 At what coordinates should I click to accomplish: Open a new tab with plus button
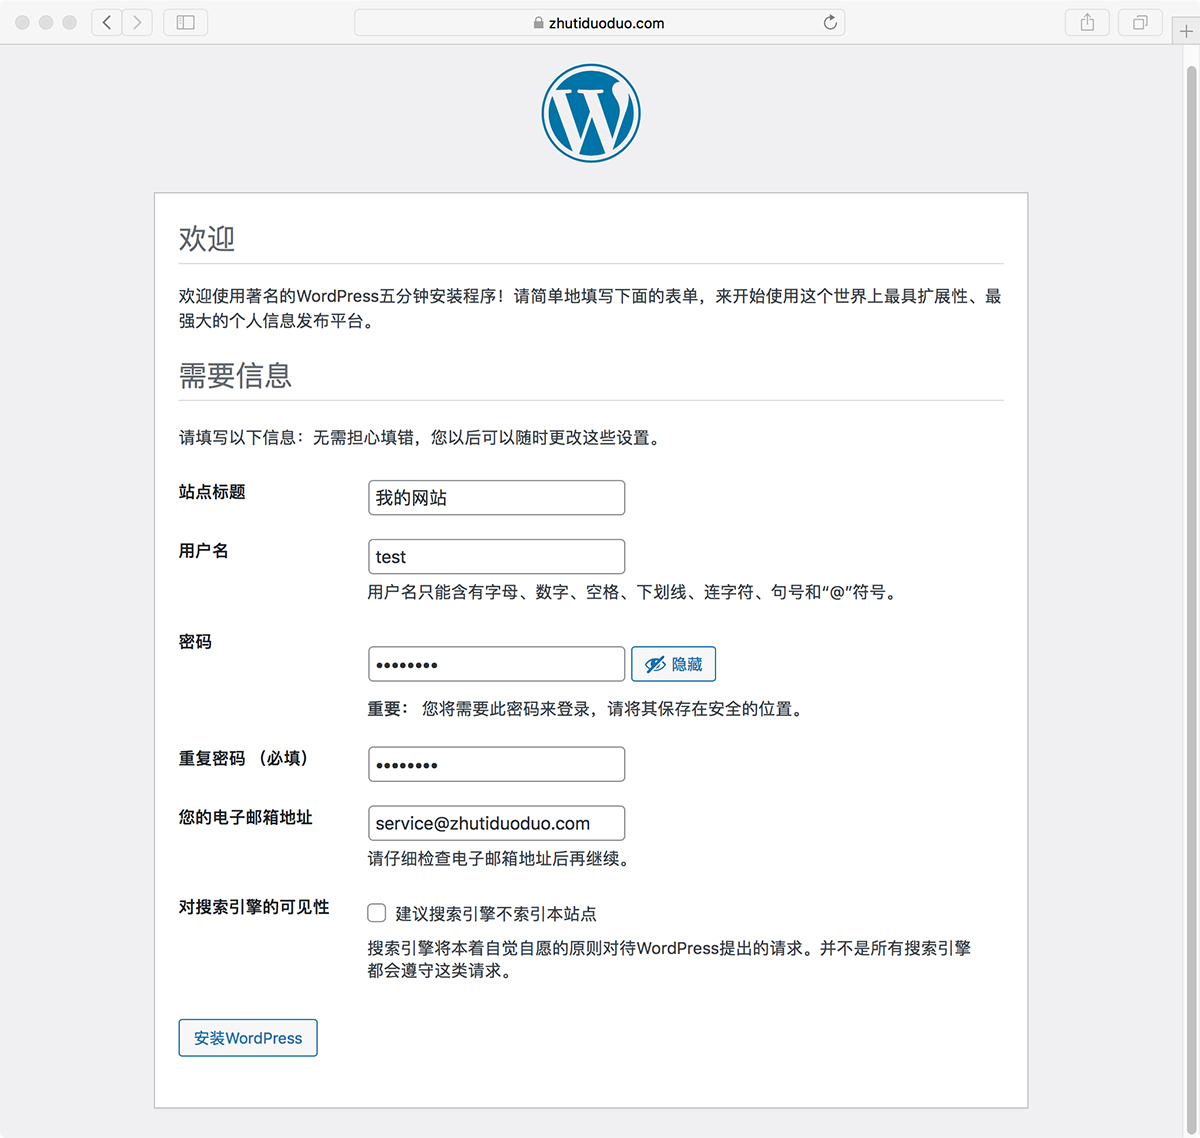1186,31
